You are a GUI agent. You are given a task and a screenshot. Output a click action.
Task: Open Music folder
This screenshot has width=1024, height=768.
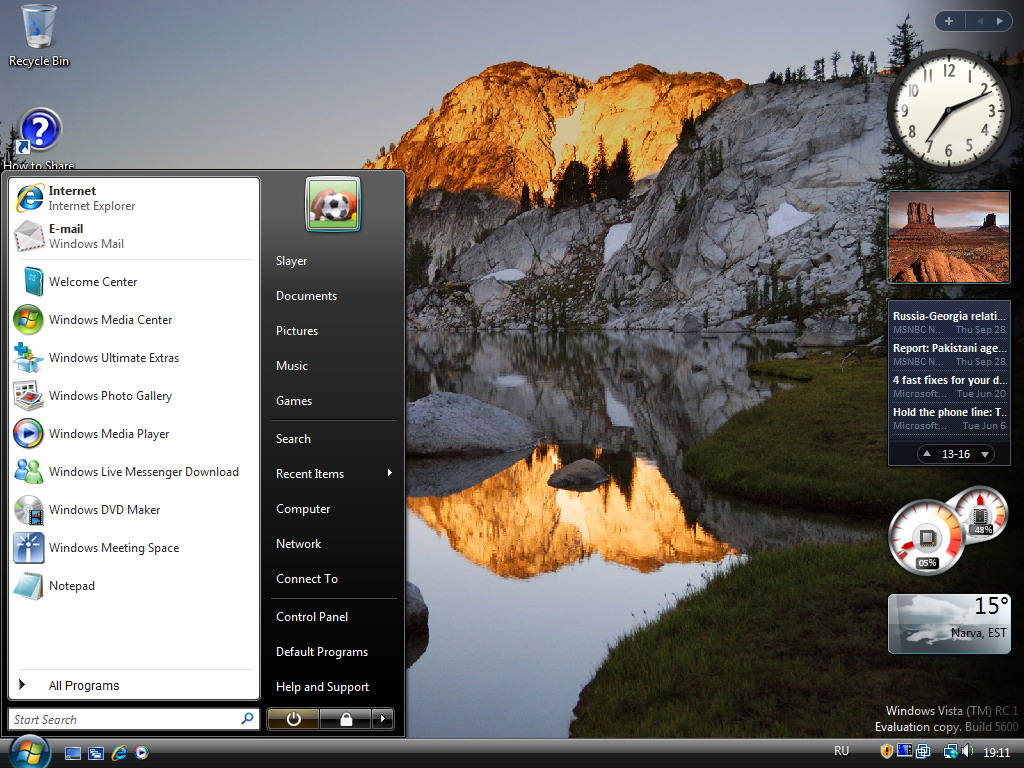click(334, 366)
